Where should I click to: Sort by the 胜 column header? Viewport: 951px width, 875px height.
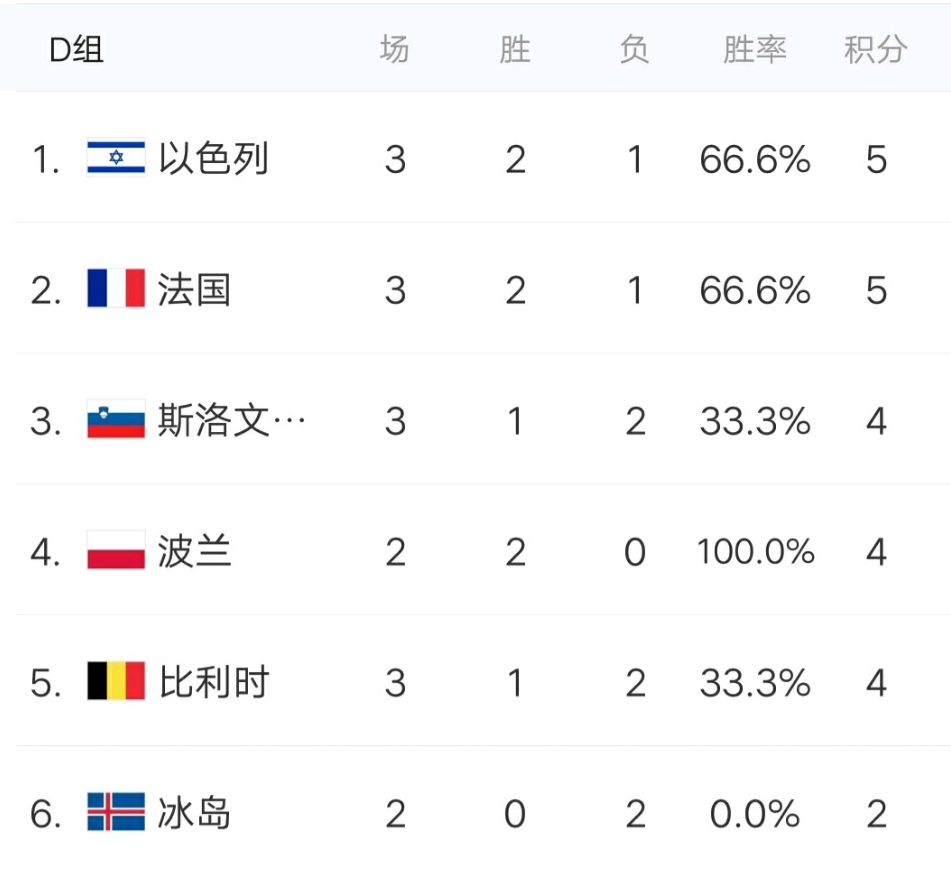point(515,49)
